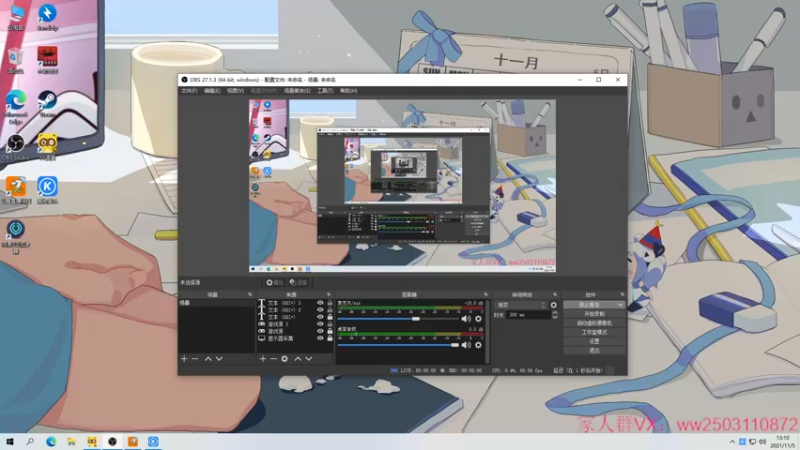The height and width of the screenshot is (450, 800).
Task: Pop out the controls dock icon
Action: coord(622,294)
